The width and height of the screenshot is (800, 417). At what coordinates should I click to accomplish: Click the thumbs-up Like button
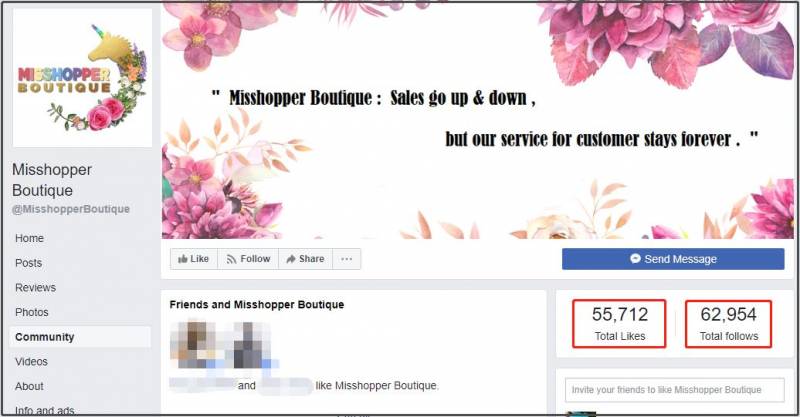click(194, 259)
